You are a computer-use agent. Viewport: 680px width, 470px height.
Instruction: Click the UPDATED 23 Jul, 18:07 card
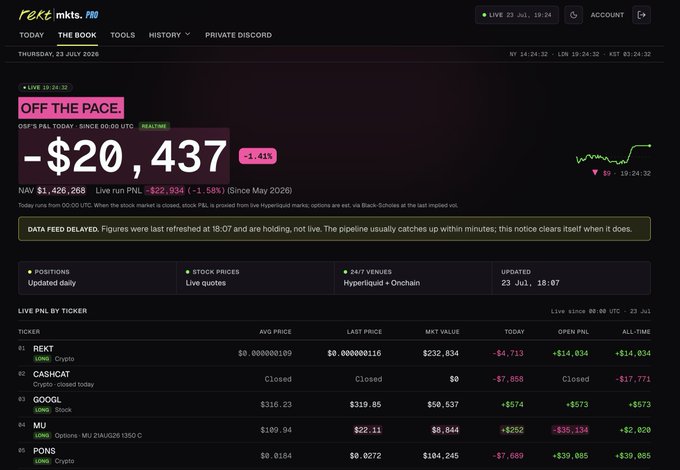(572, 277)
